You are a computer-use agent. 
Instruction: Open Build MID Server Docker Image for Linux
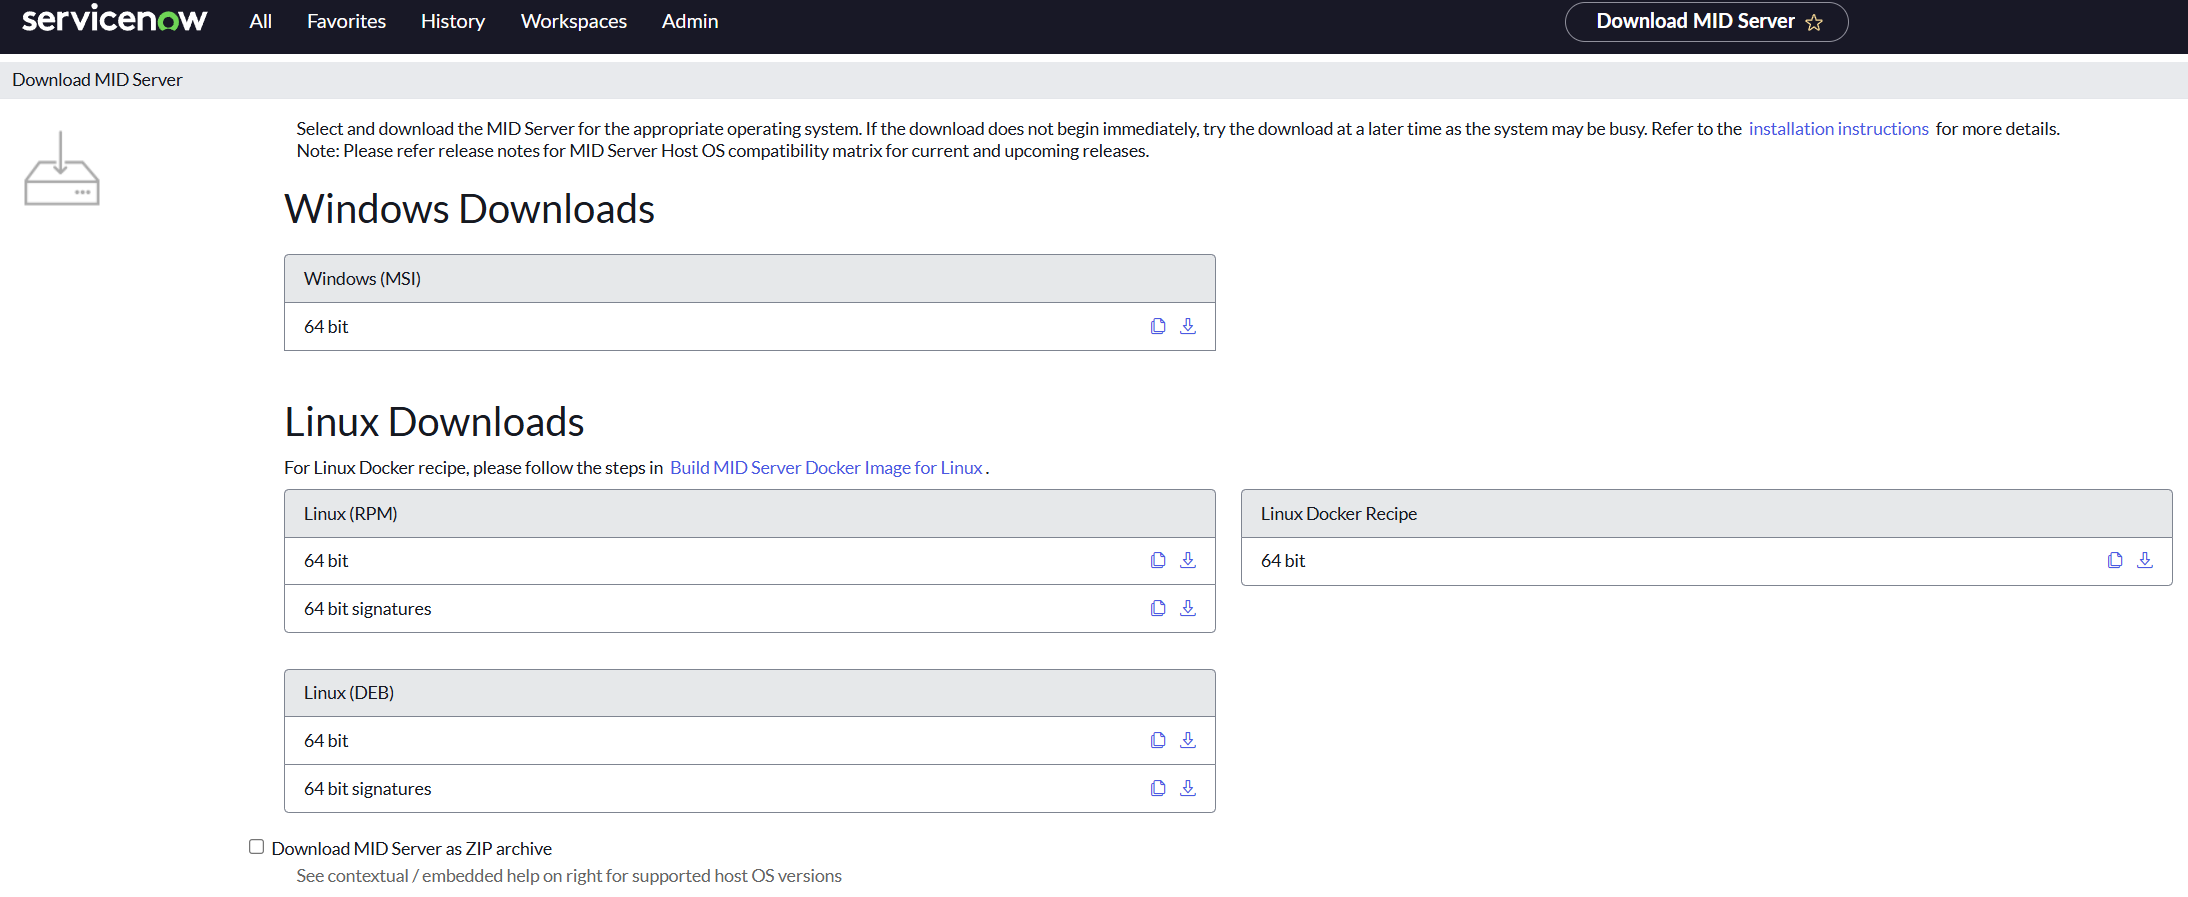(x=826, y=468)
